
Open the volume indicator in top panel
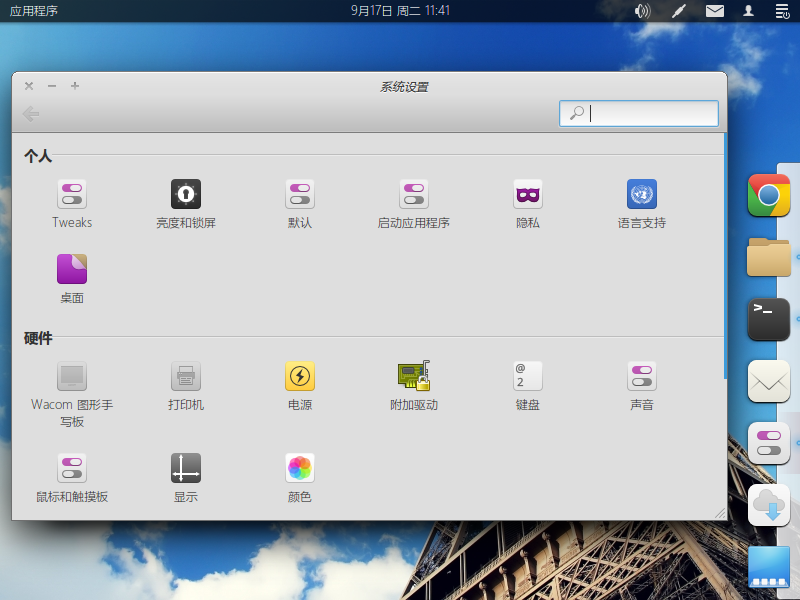[642, 11]
